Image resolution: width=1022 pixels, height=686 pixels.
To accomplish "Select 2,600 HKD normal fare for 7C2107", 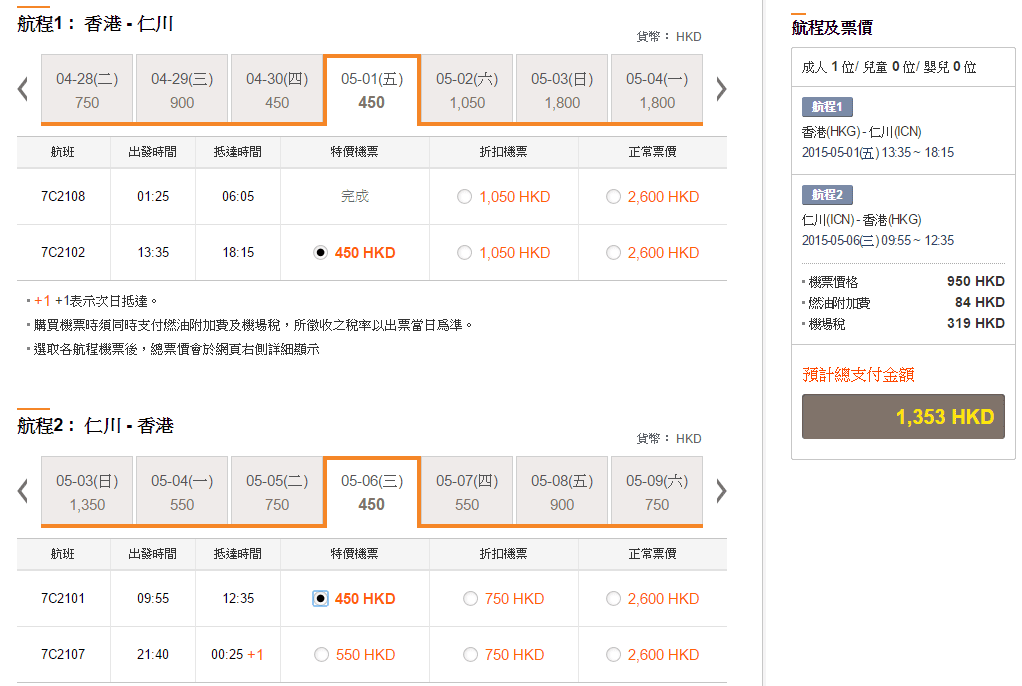I will (x=613, y=655).
